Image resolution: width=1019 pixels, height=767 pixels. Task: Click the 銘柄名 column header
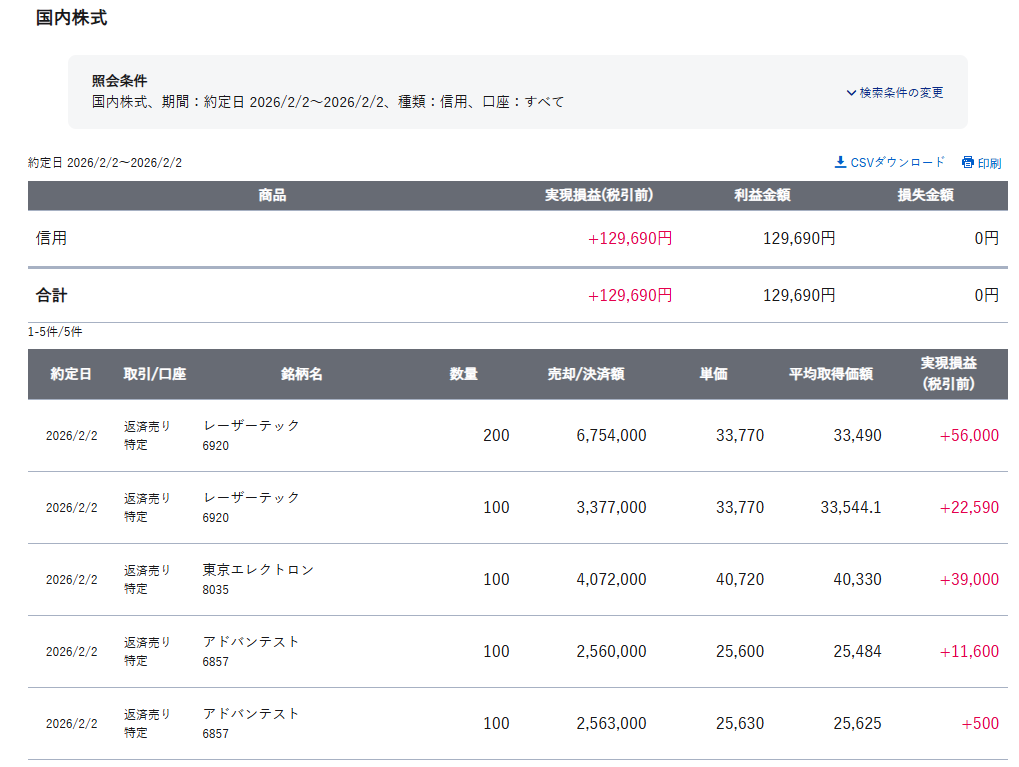301,374
